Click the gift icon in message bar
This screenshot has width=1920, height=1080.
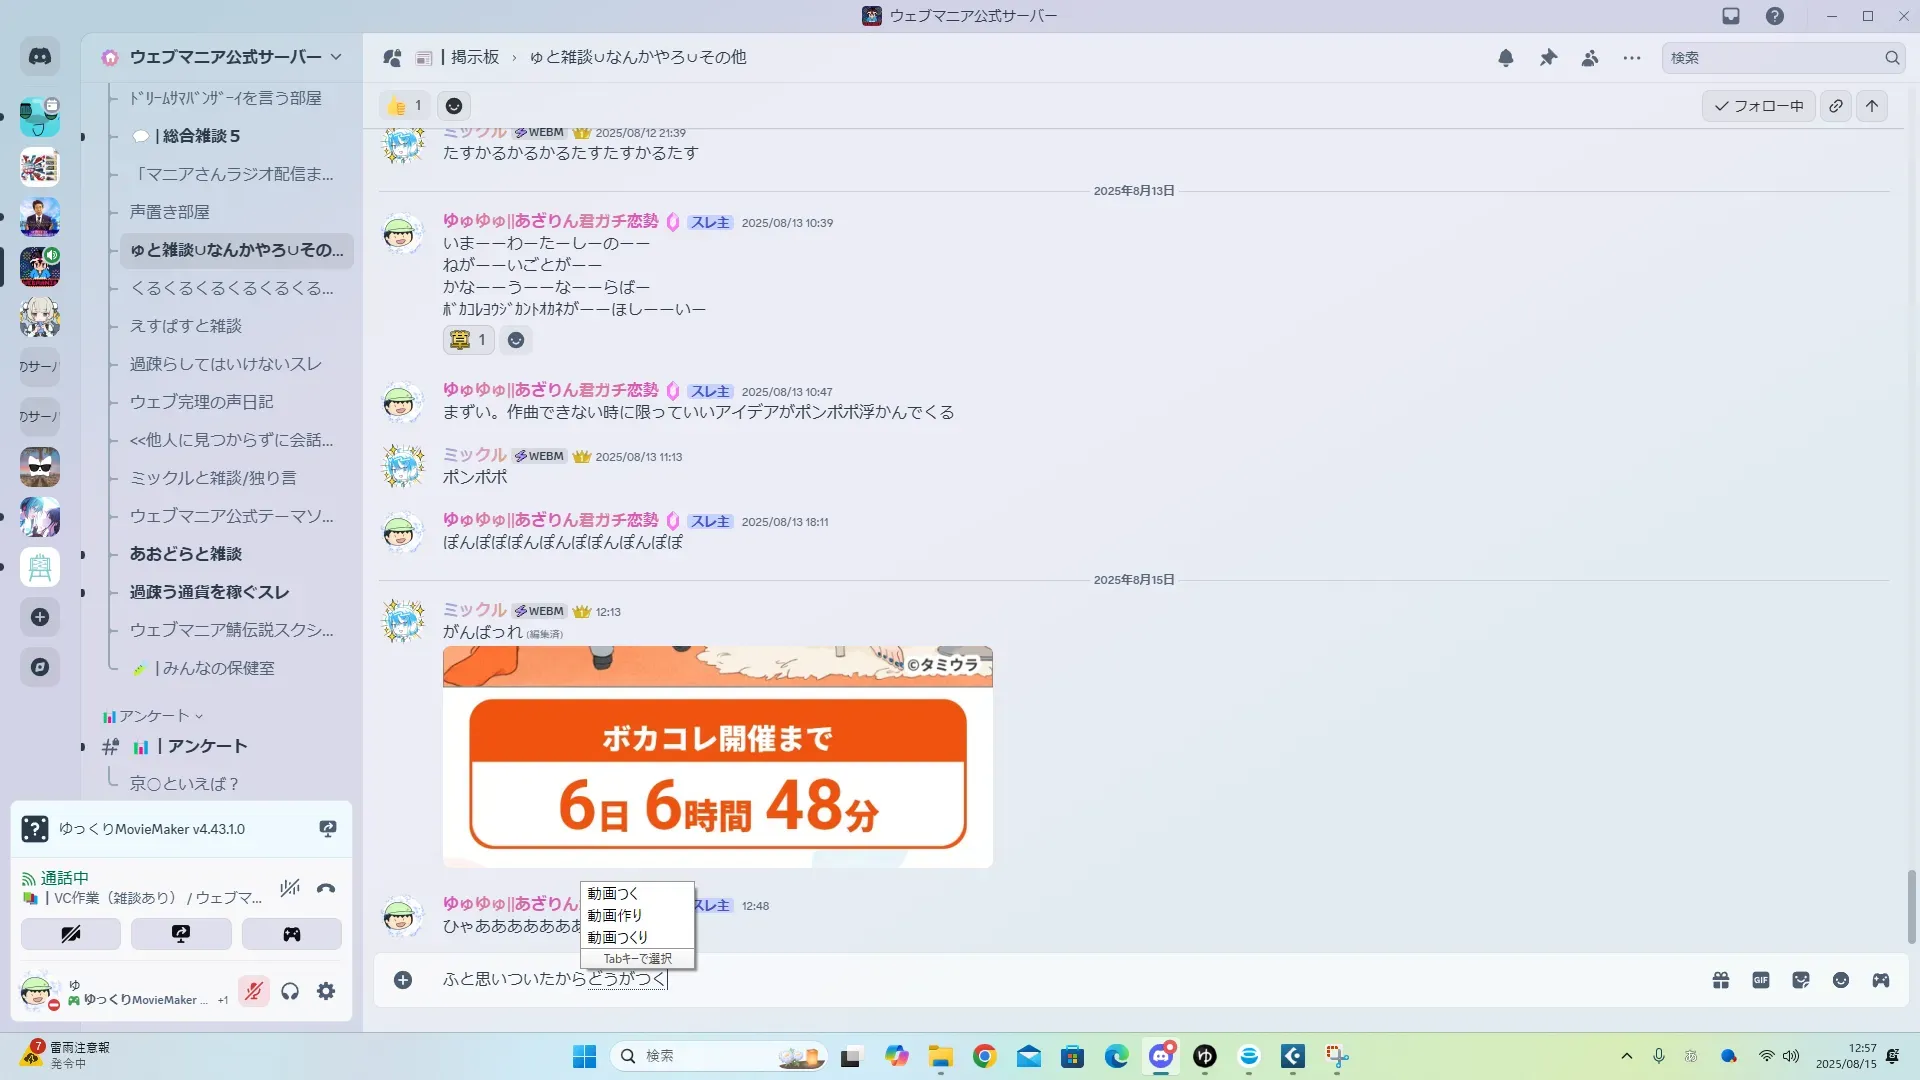pyautogui.click(x=1721, y=980)
